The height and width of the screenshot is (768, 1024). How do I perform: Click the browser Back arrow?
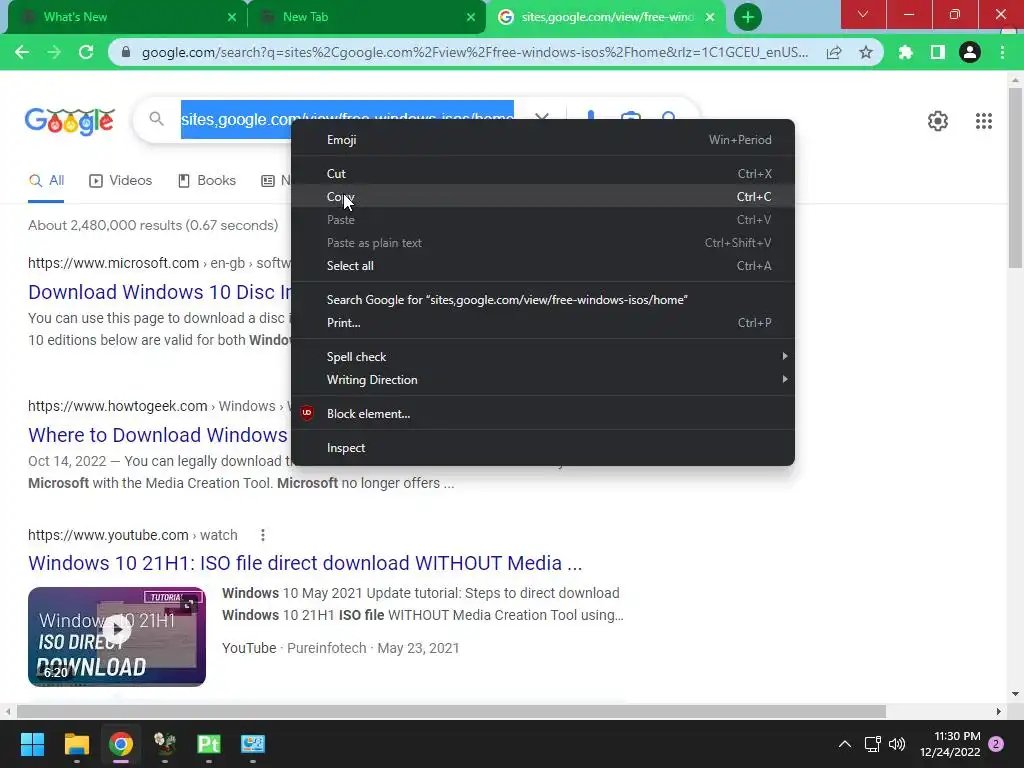pos(22,52)
